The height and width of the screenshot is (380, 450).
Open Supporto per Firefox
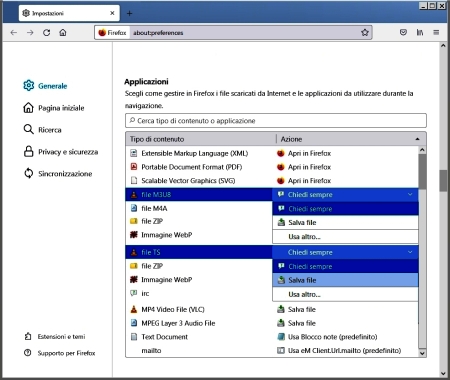60,353
